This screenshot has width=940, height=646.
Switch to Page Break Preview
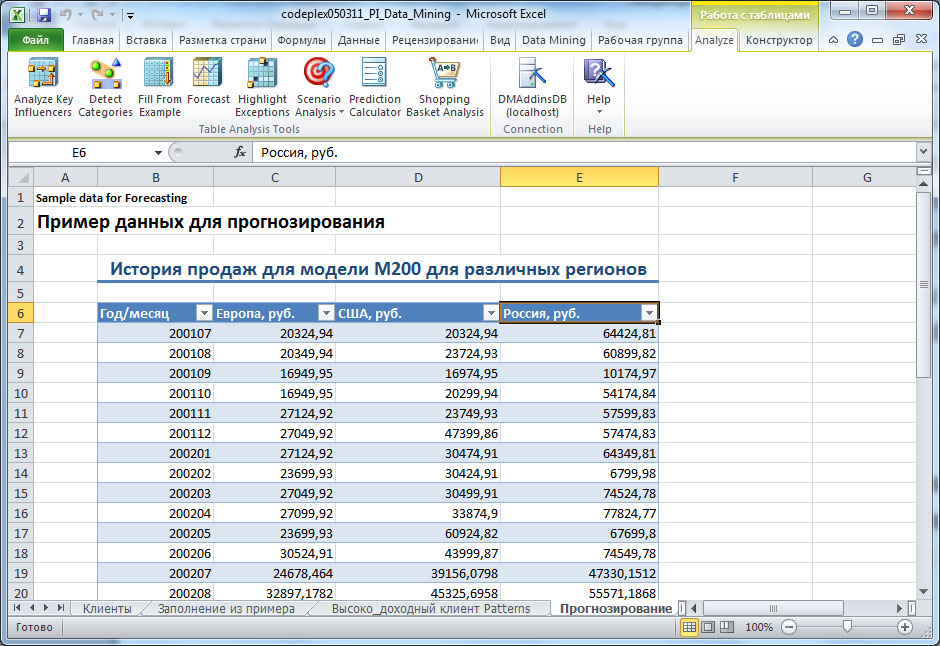727,627
